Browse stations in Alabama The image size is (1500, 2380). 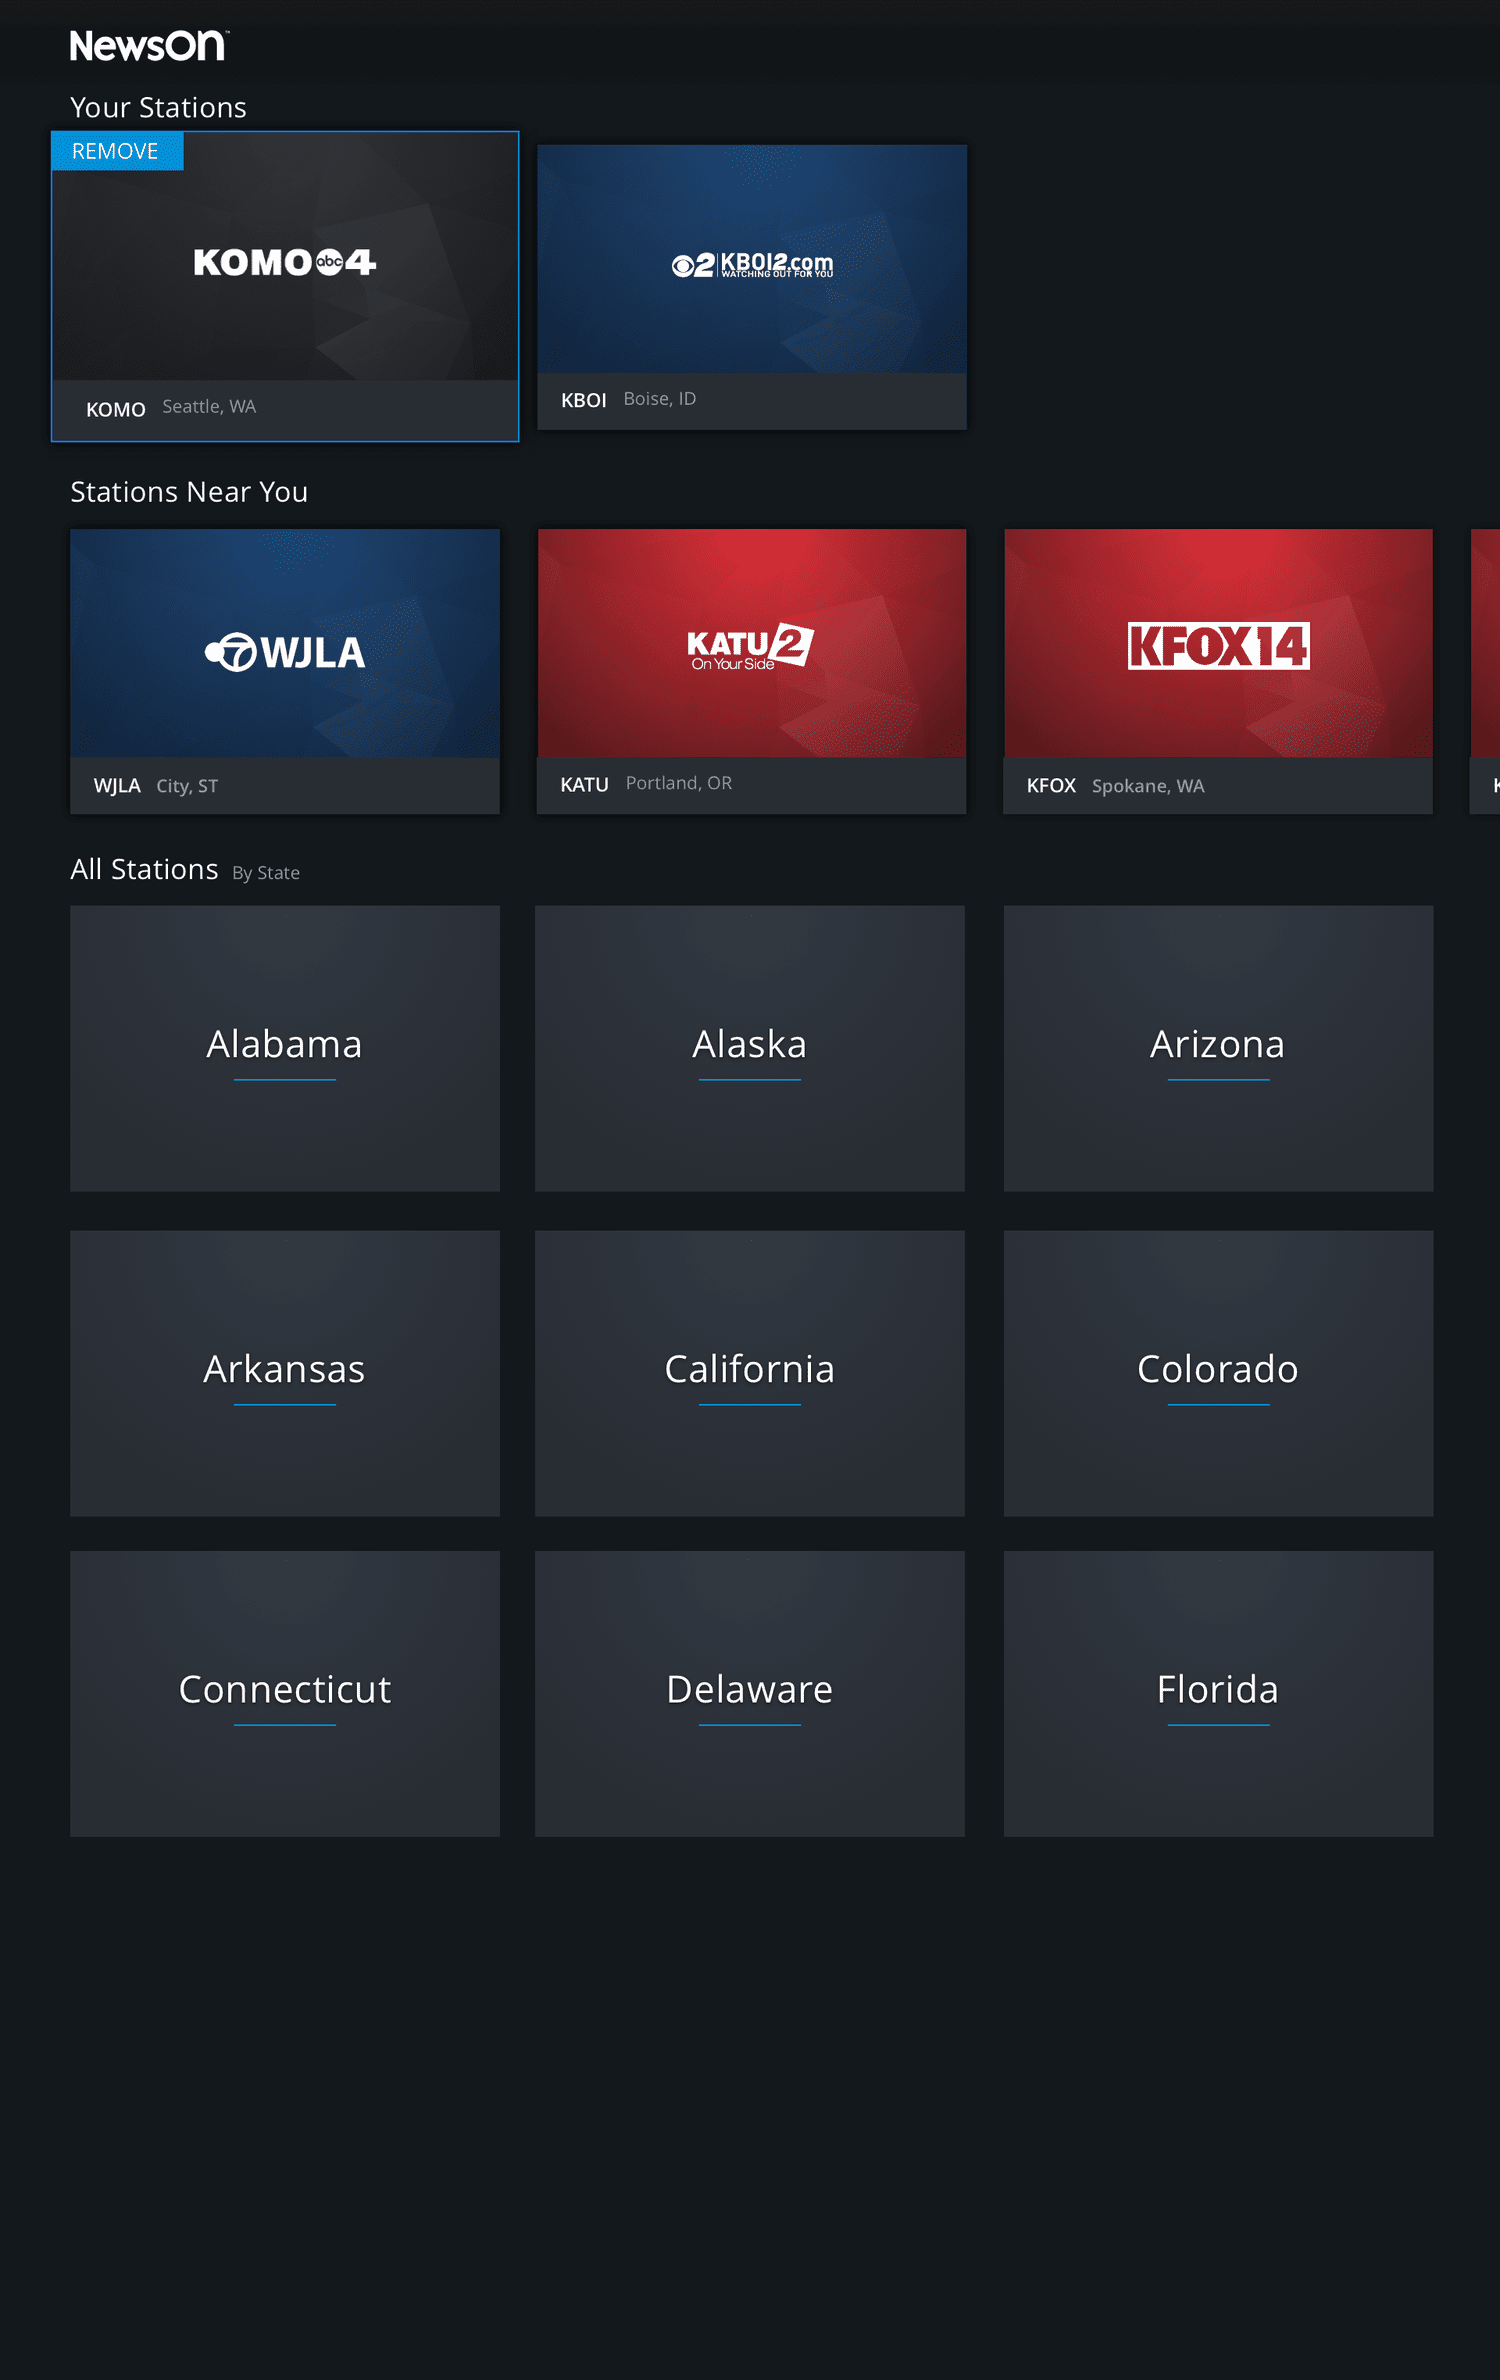tap(285, 1048)
